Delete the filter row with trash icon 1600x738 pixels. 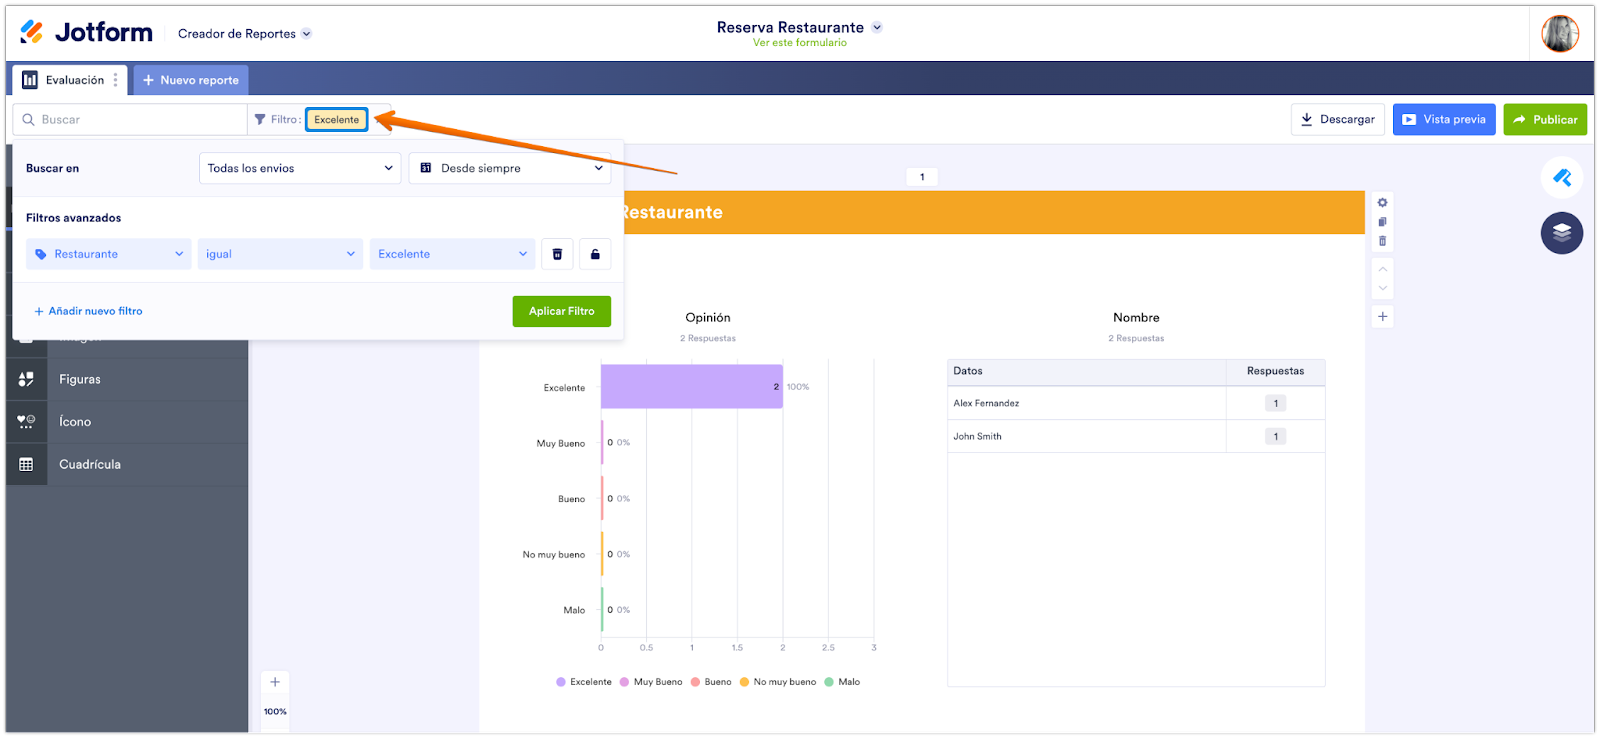557,254
